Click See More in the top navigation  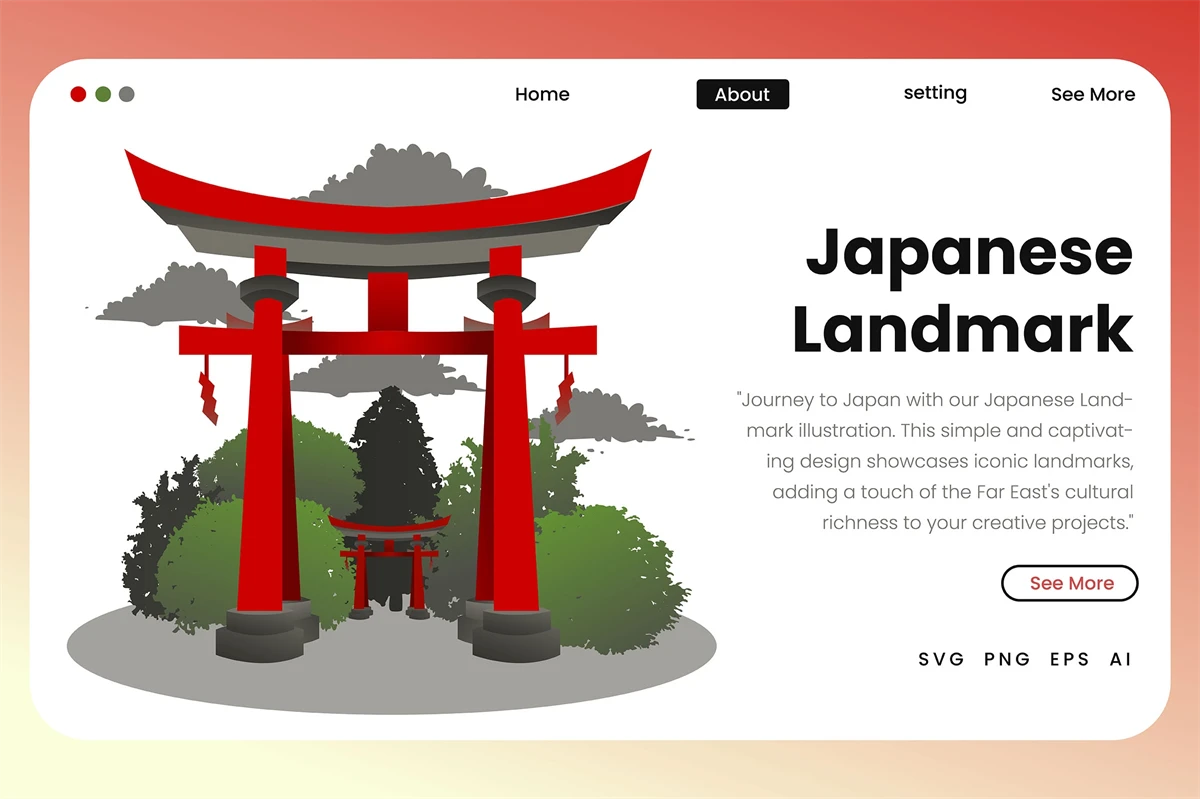pos(1092,94)
